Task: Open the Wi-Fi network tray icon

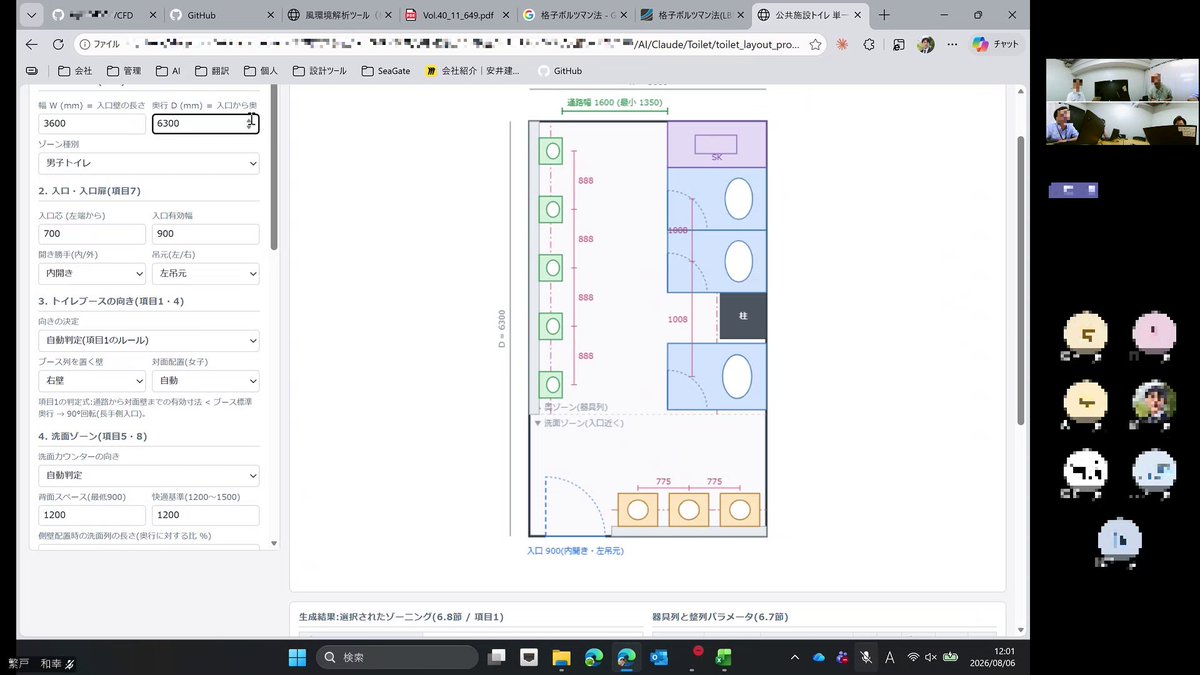Action: (x=913, y=657)
